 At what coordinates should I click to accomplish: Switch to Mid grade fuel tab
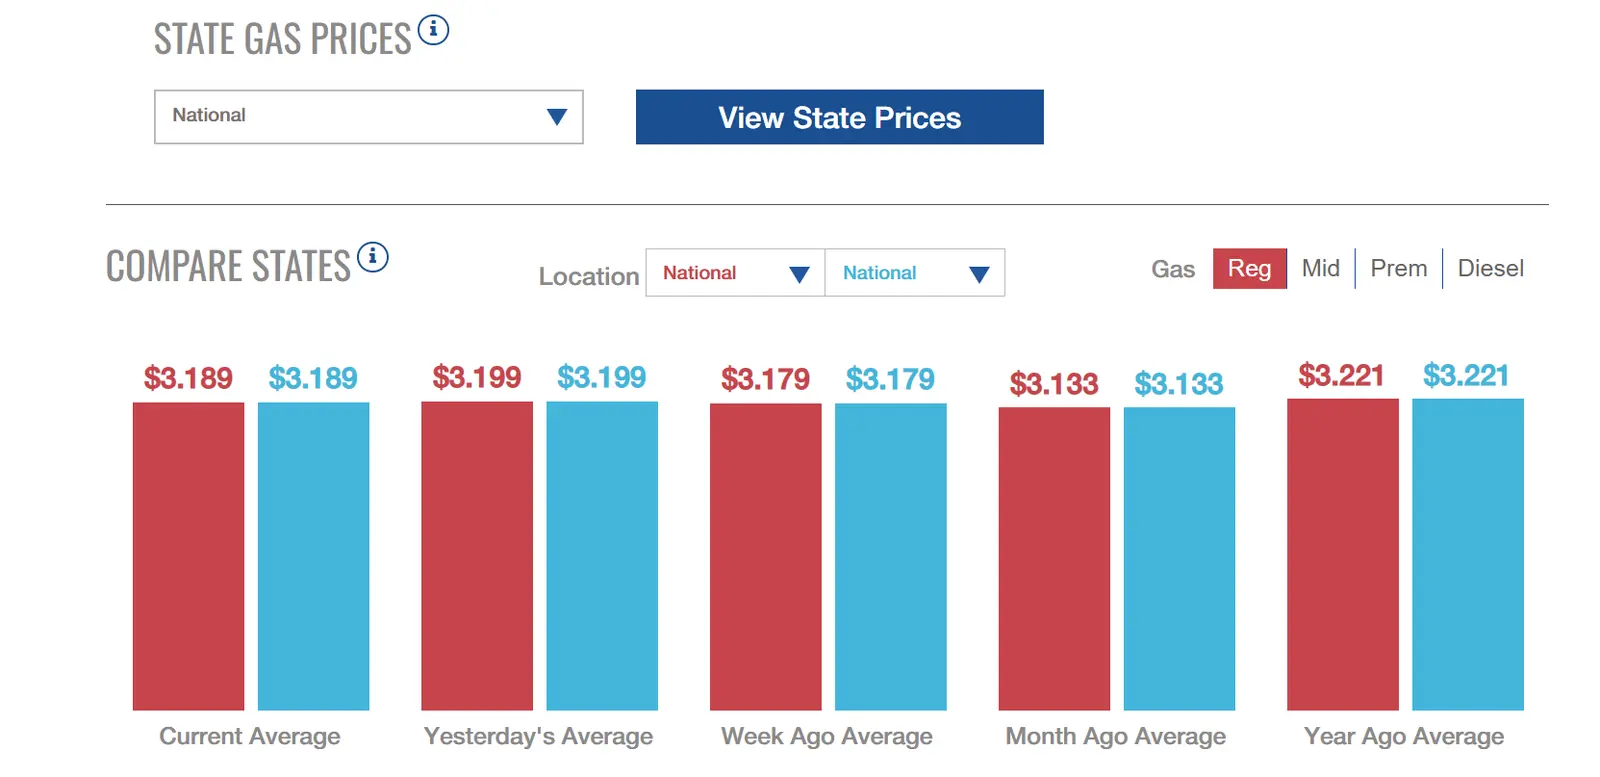[1320, 268]
